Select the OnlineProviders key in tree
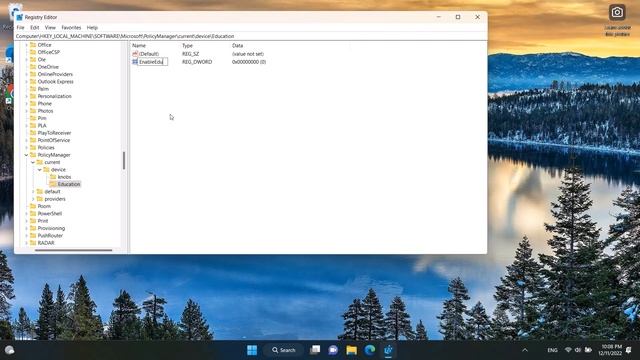 coord(55,74)
